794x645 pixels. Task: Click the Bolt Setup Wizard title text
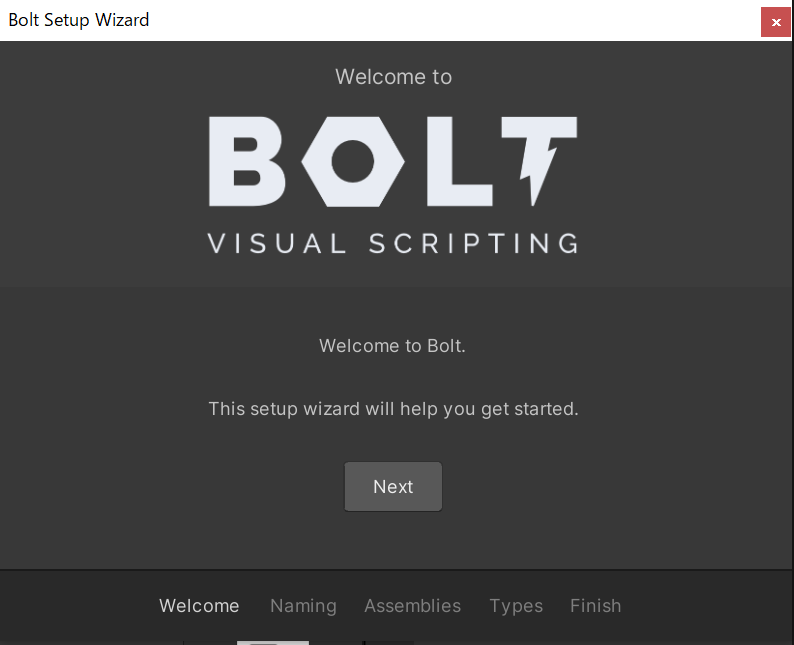(x=78, y=20)
